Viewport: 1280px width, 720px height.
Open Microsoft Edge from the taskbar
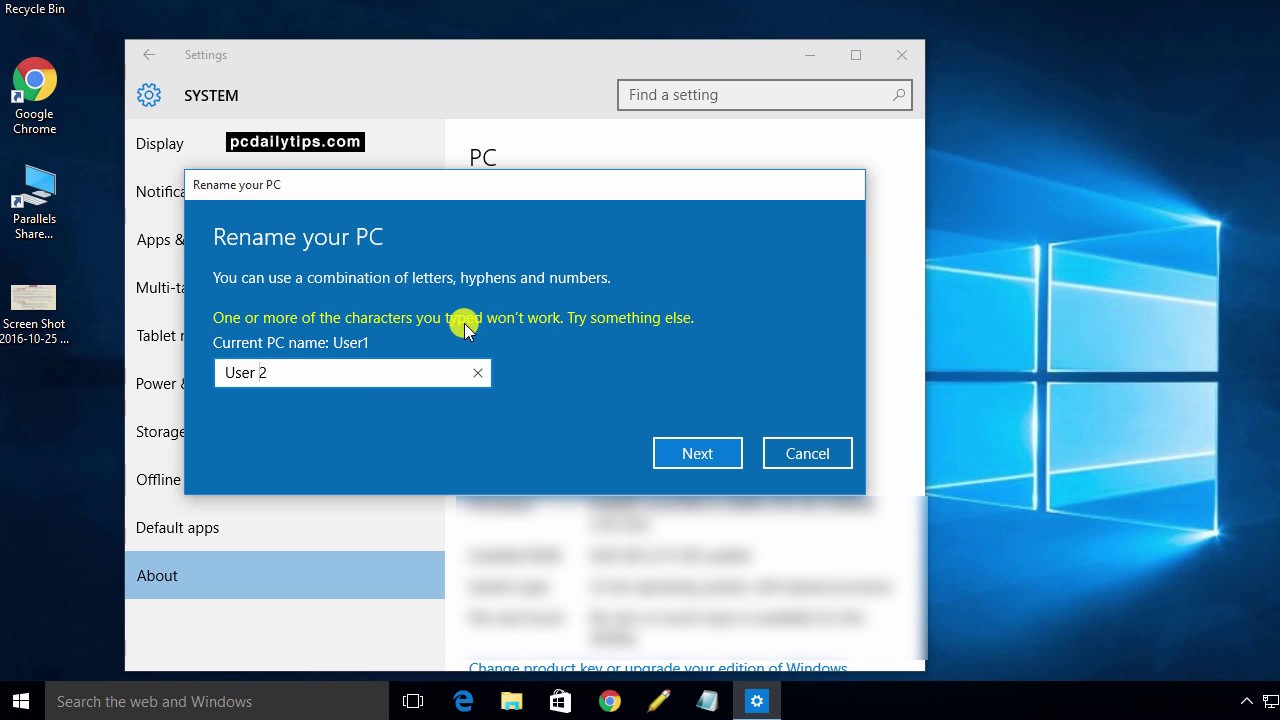[463, 702]
